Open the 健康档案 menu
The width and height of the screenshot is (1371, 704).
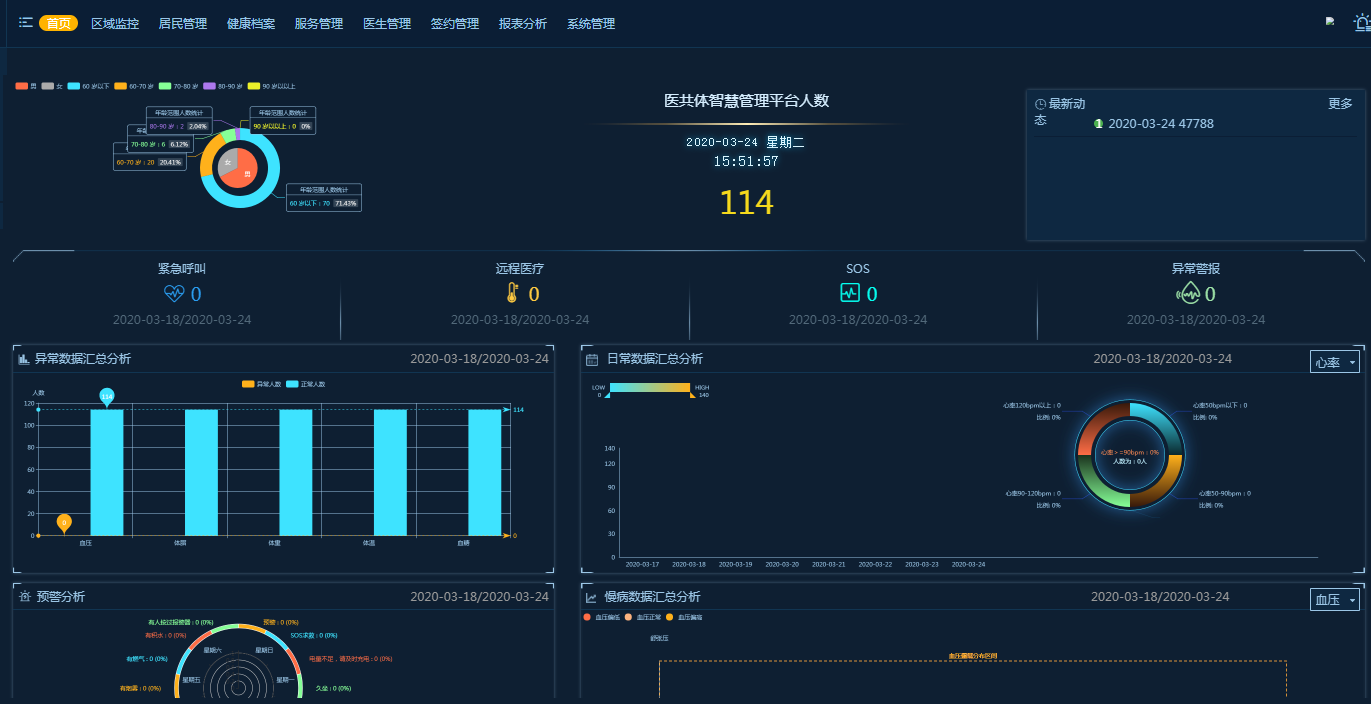251,23
